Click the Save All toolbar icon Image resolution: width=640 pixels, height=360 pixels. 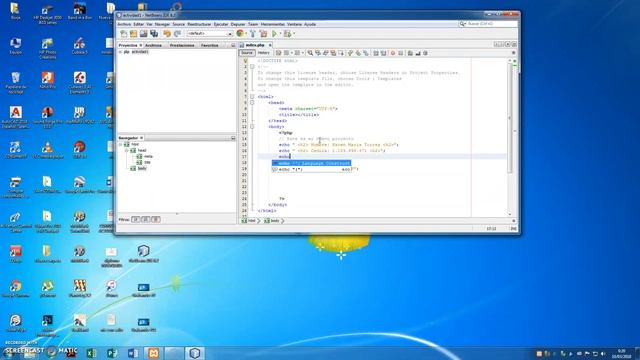point(154,34)
